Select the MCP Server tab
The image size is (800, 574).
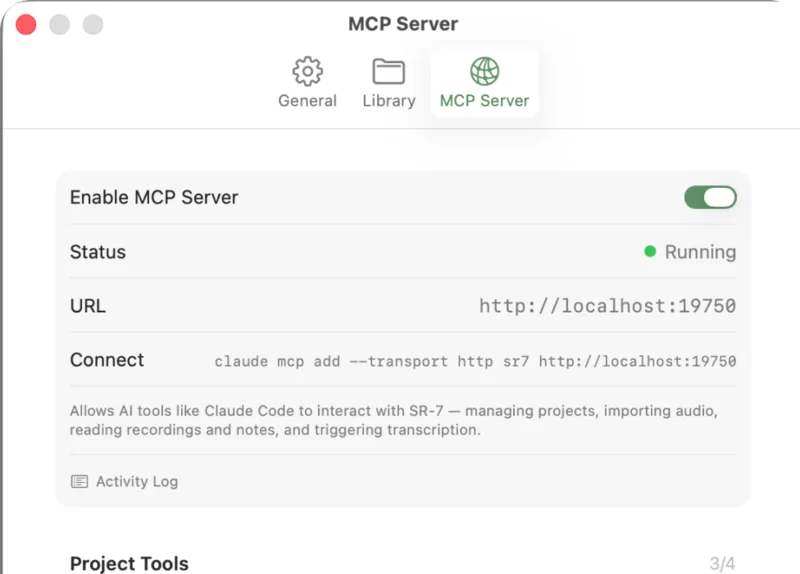point(484,83)
